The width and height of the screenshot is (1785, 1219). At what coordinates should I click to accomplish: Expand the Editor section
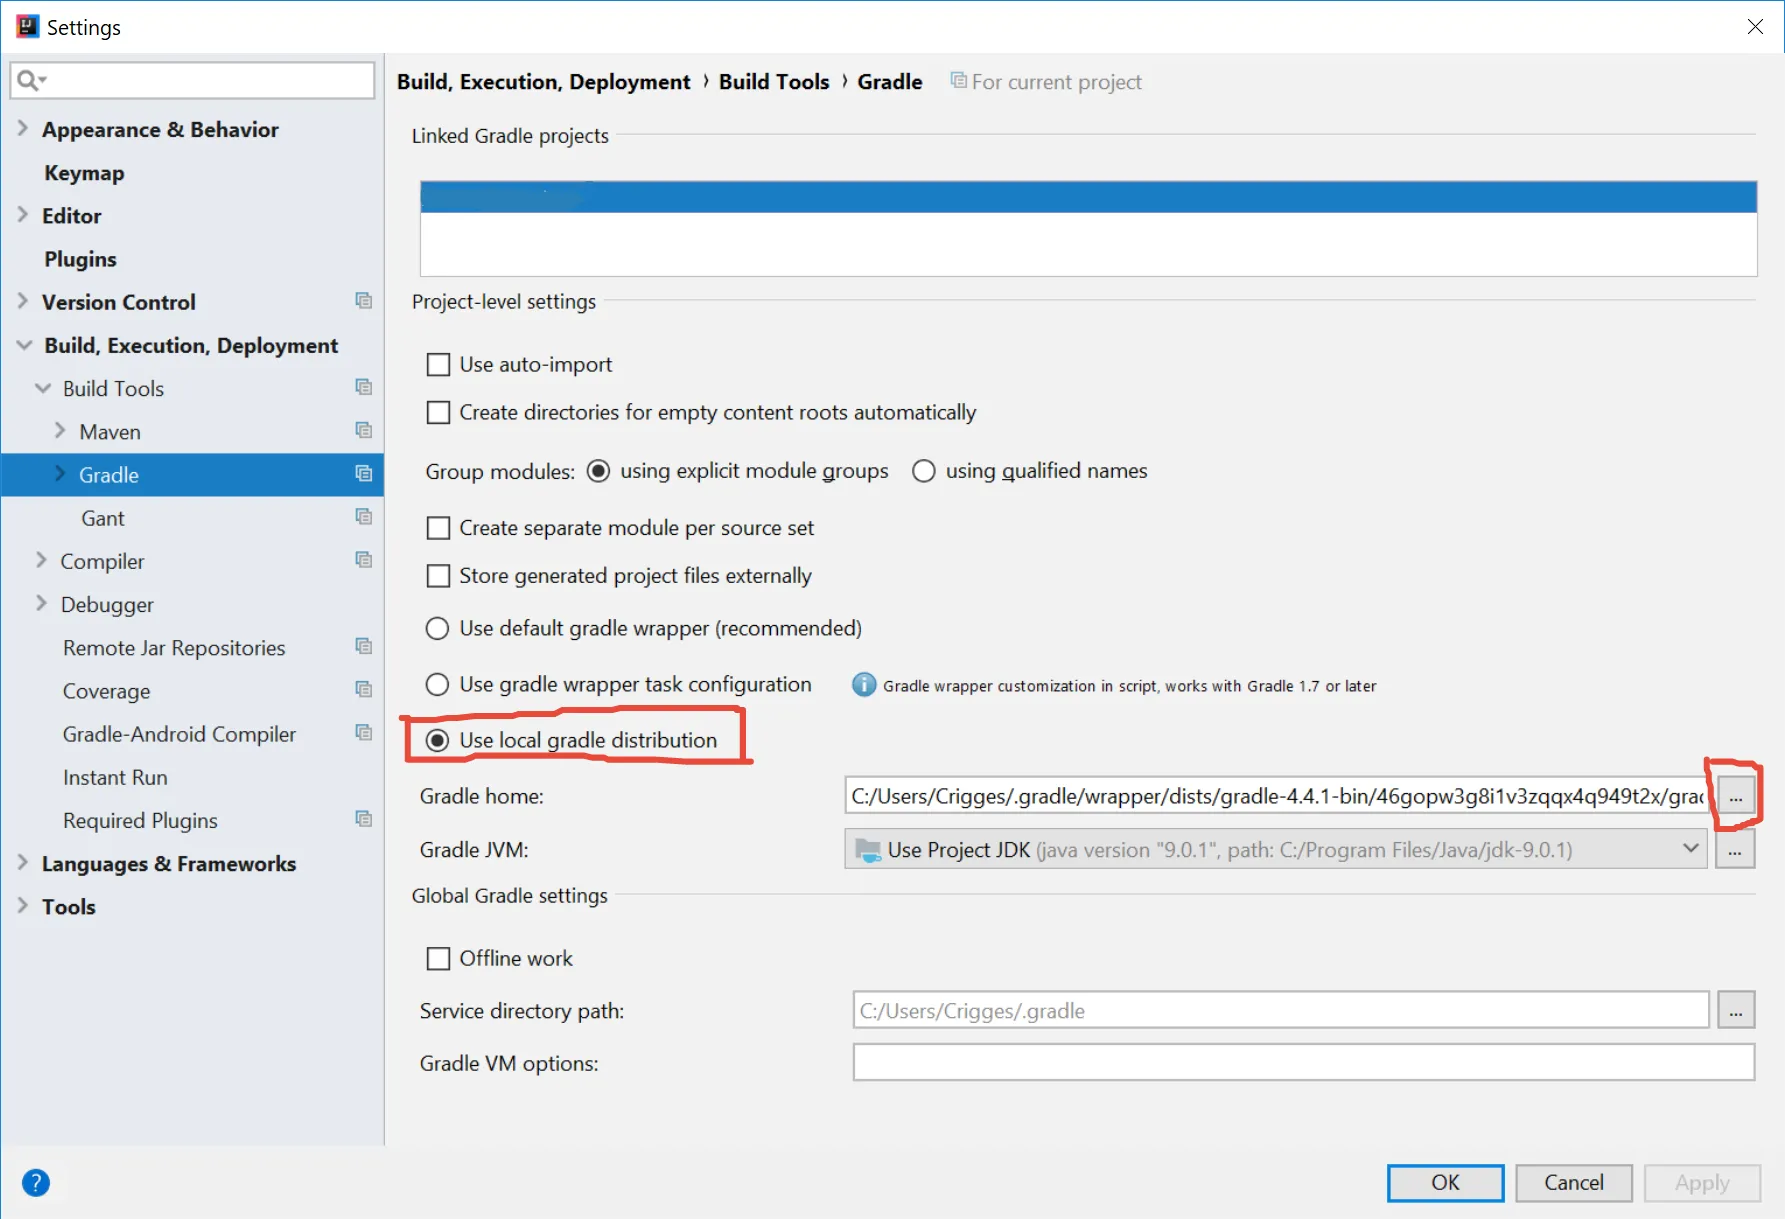(23, 215)
